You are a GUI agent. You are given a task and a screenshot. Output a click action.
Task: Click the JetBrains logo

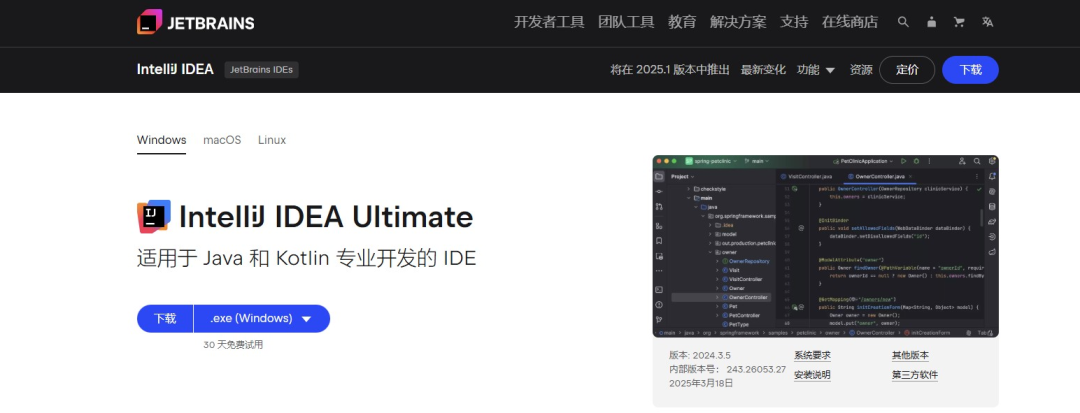196,22
